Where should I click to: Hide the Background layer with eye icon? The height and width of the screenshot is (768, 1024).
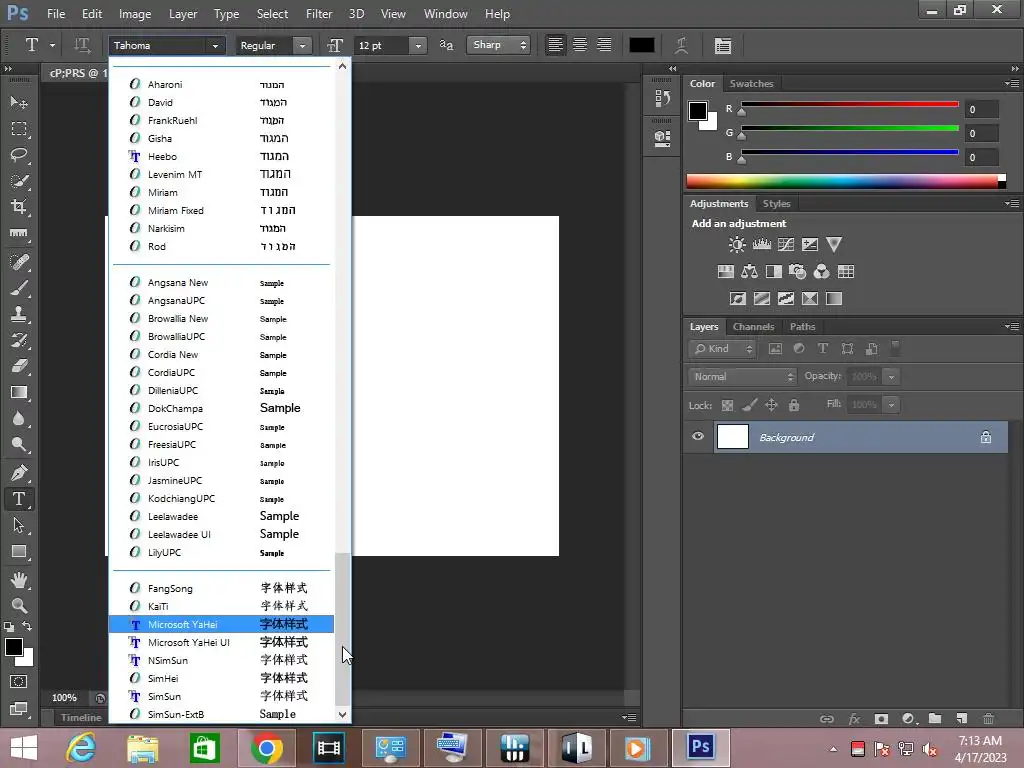[697, 436]
